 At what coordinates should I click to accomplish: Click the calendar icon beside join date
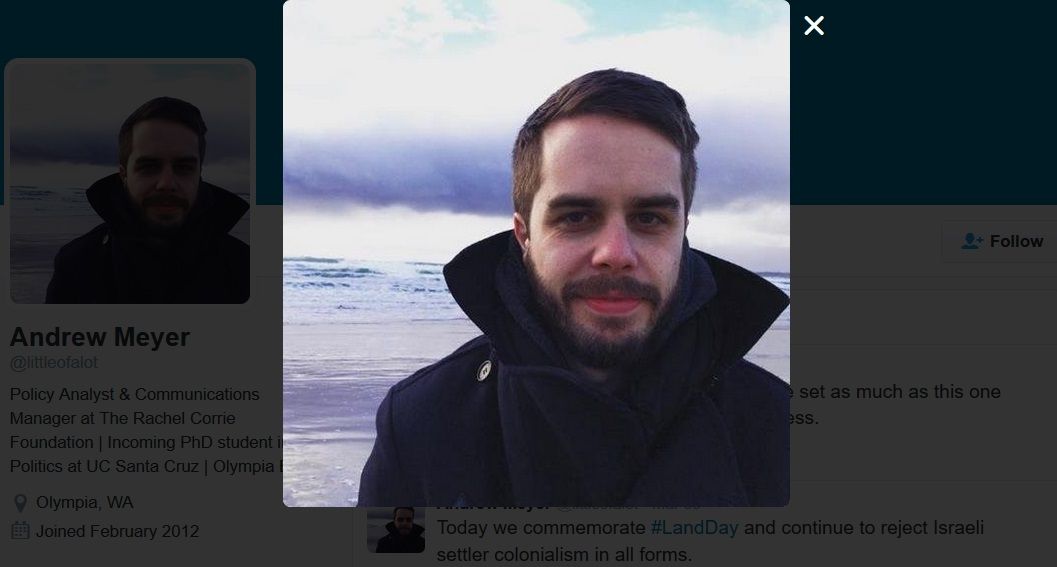pyautogui.click(x=20, y=531)
